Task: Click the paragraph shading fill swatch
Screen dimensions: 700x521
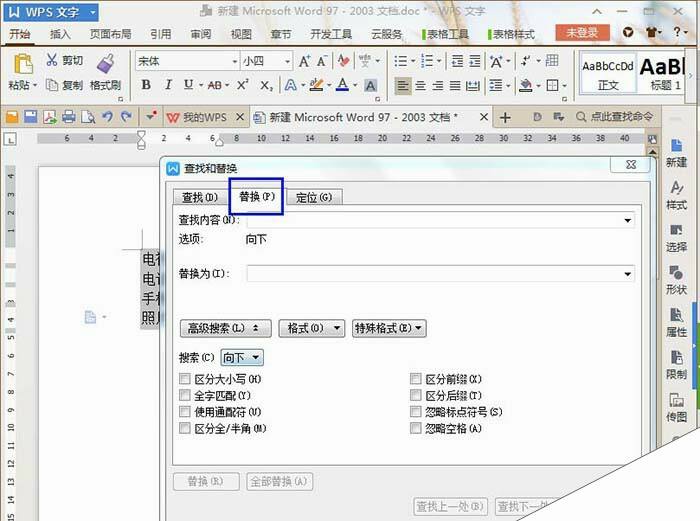Action: [526, 85]
